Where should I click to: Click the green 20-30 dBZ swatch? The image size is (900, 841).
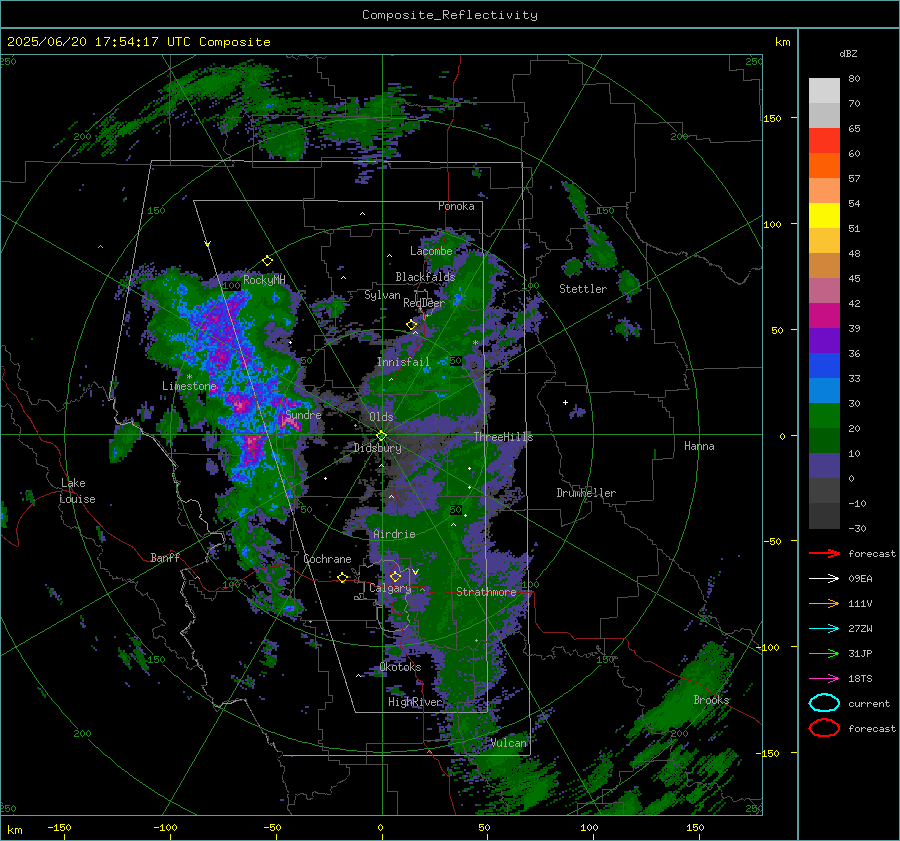pos(824,416)
